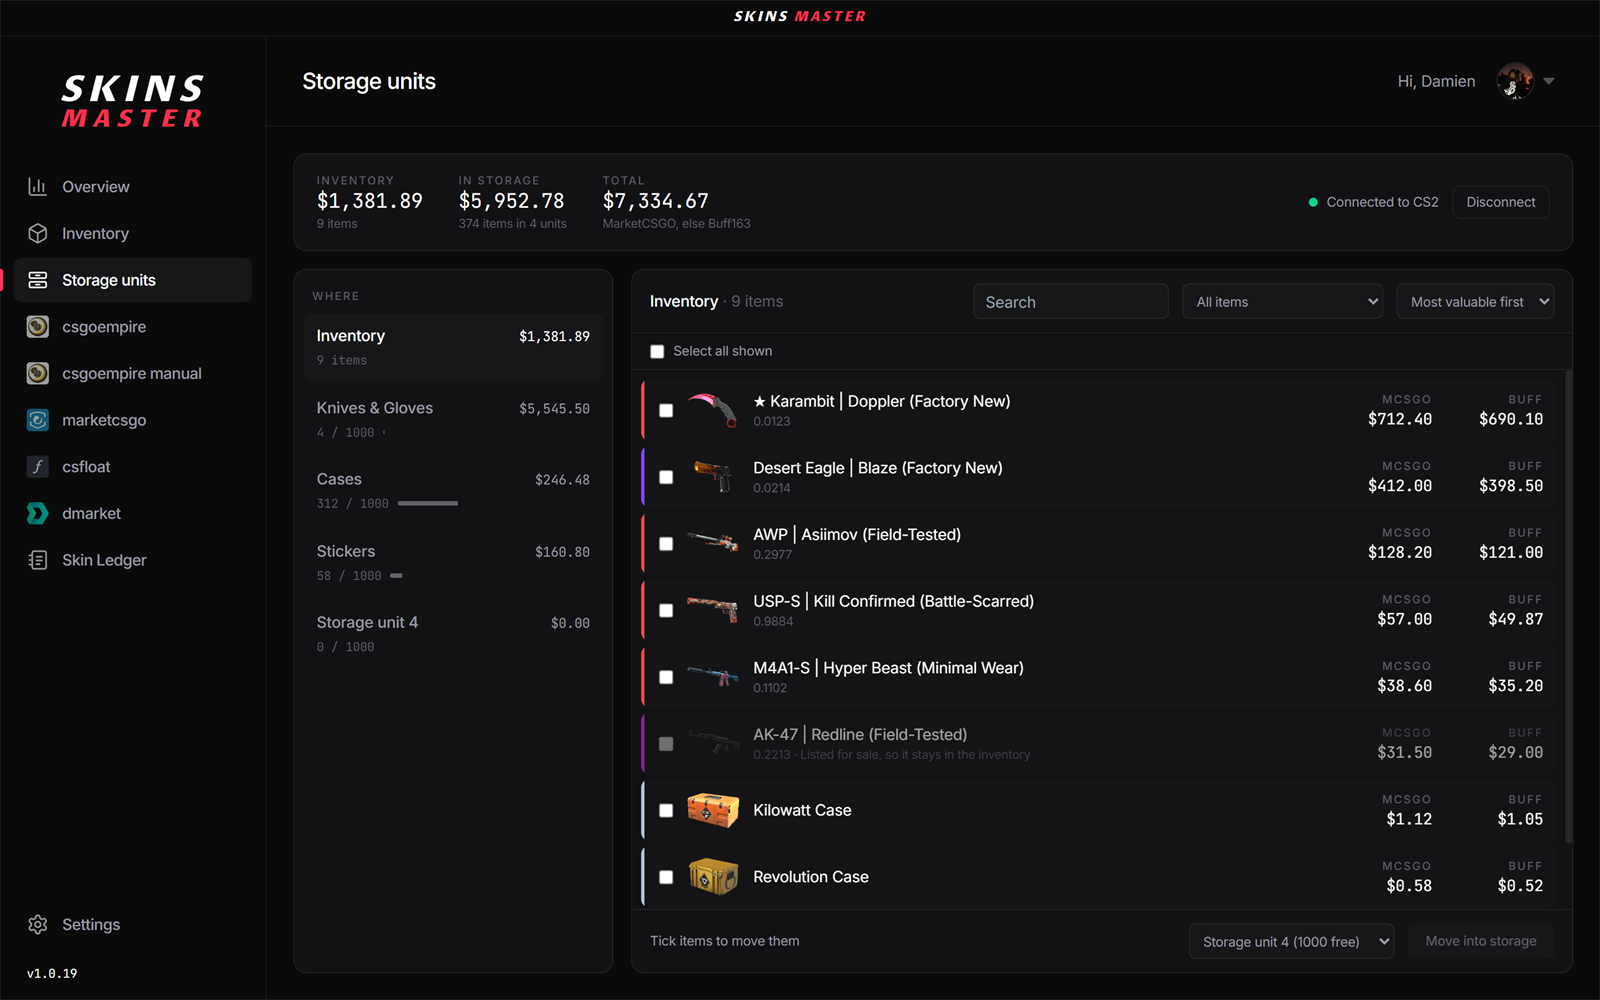Click the v1.0.19 version label
The height and width of the screenshot is (1000, 1600).
coord(52,973)
